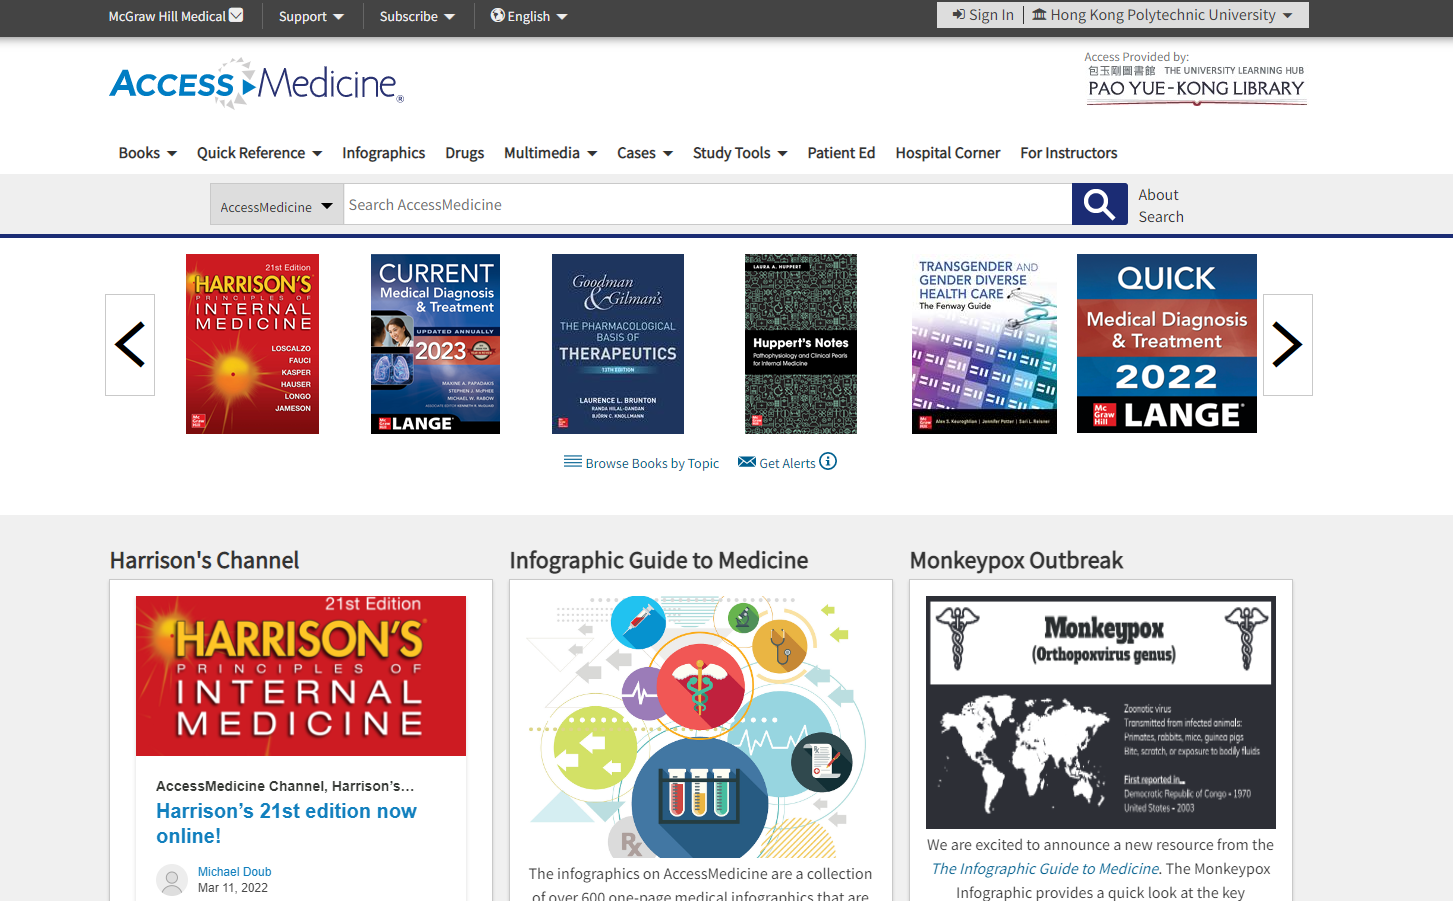
Task: Open Harrison's 21st edition now online article
Action: pyautogui.click(x=286, y=823)
